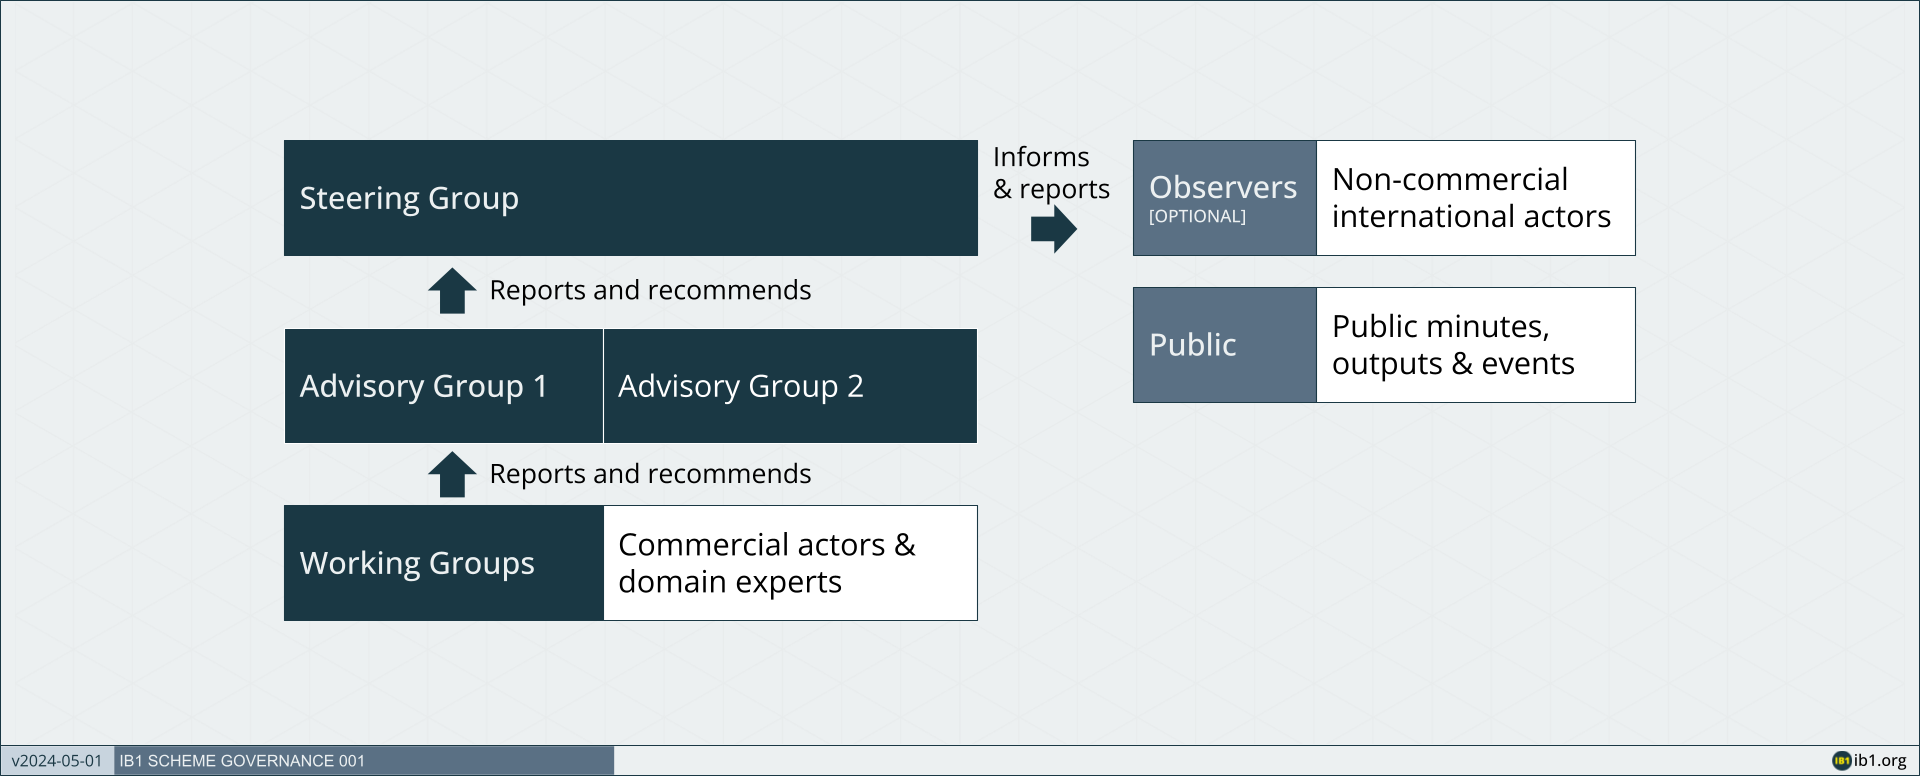Click the Observers optional box
Viewport: 1920px width, 779px height.
tap(1225, 198)
